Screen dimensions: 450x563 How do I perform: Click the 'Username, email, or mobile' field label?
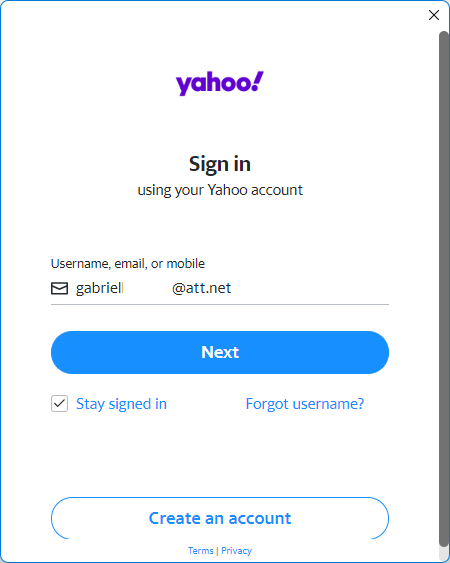(x=128, y=264)
